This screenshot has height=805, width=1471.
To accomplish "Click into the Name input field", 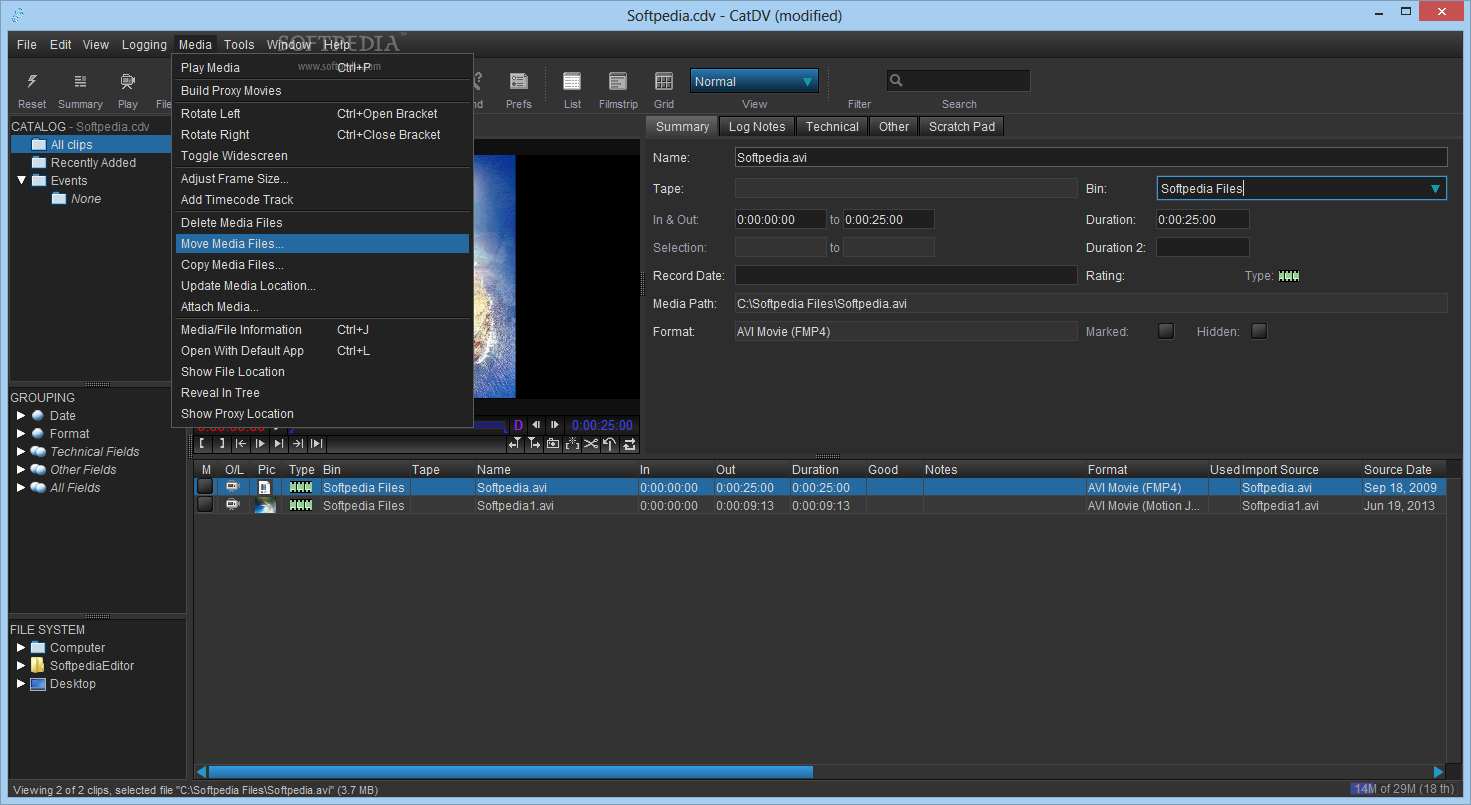I will (x=1091, y=157).
